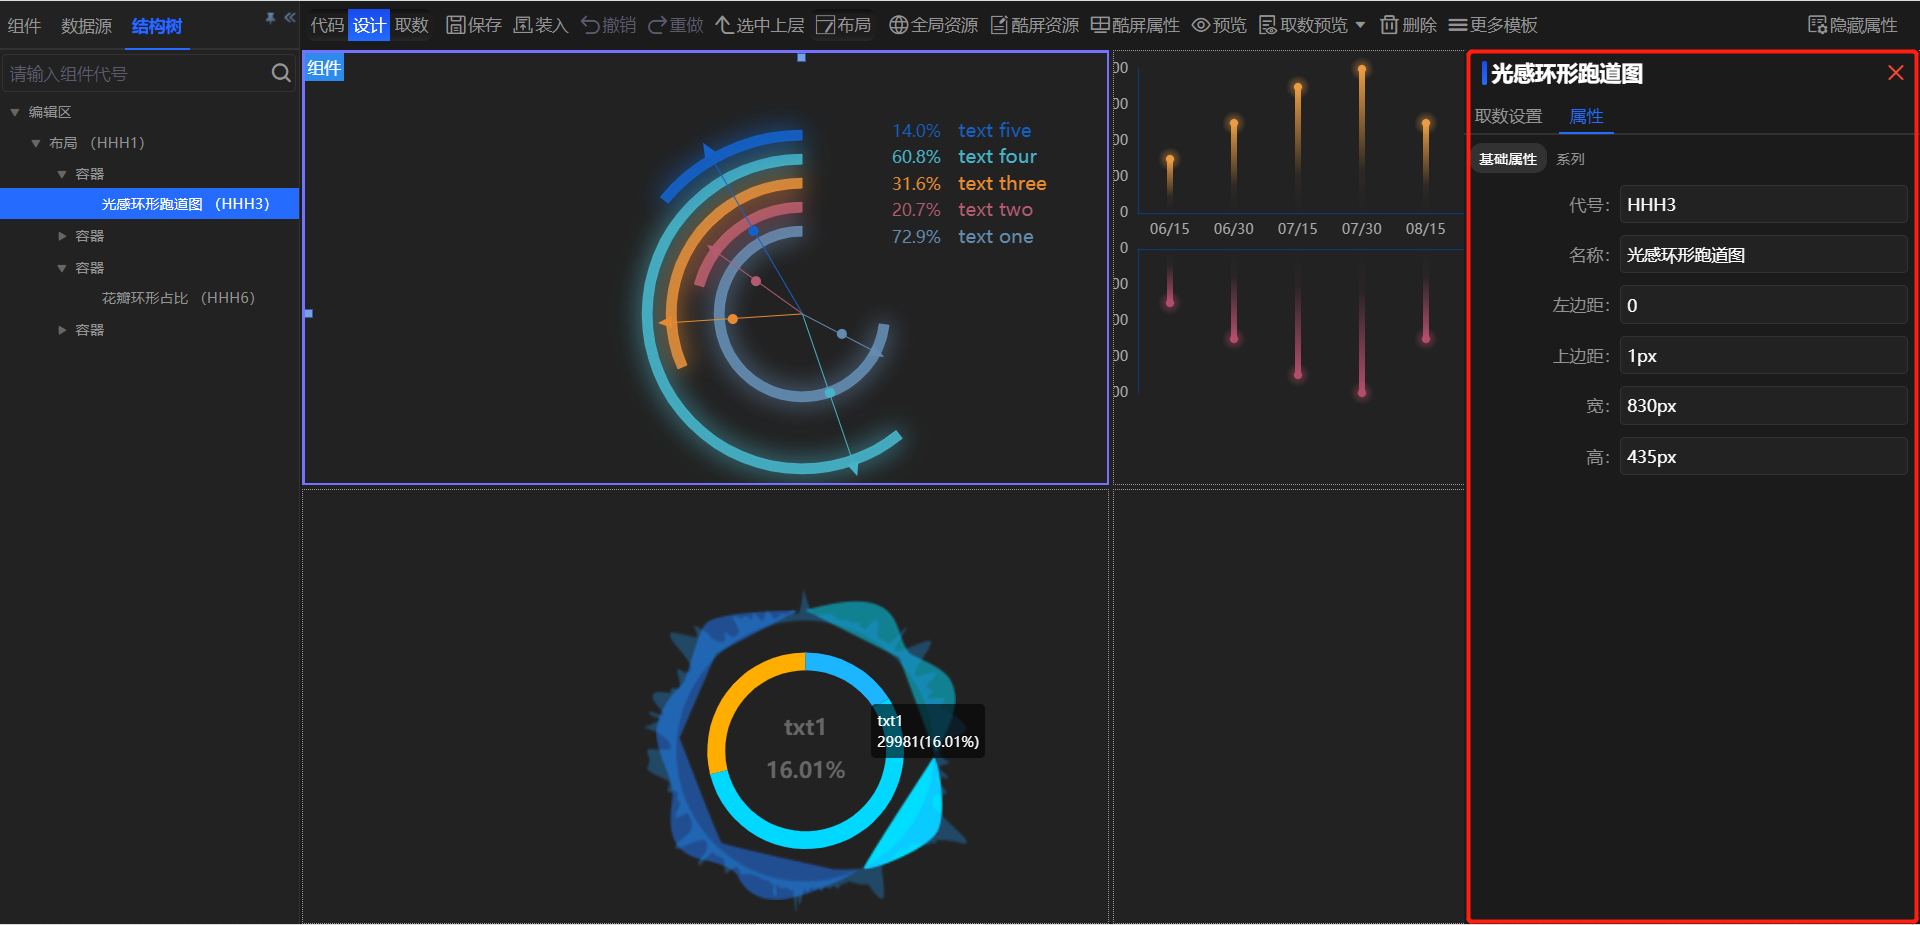Click the 选中上层 select-parent arrow icon
This screenshot has height=925, width=1920.
[725, 25]
